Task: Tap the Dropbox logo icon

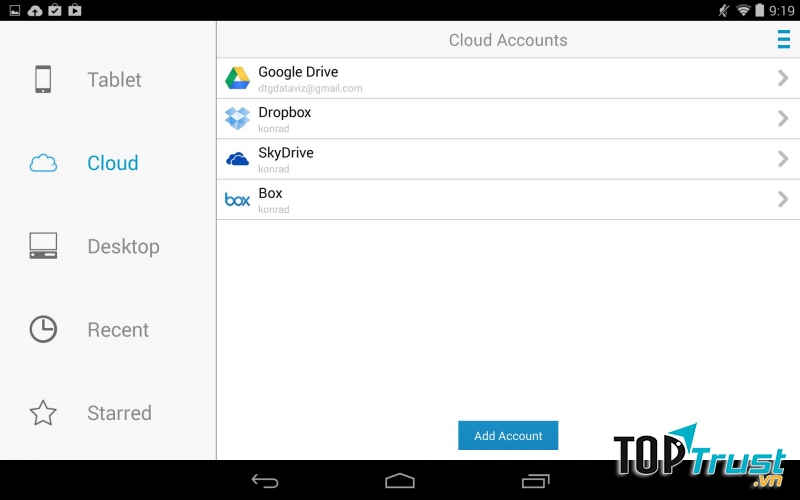Action: (x=237, y=119)
